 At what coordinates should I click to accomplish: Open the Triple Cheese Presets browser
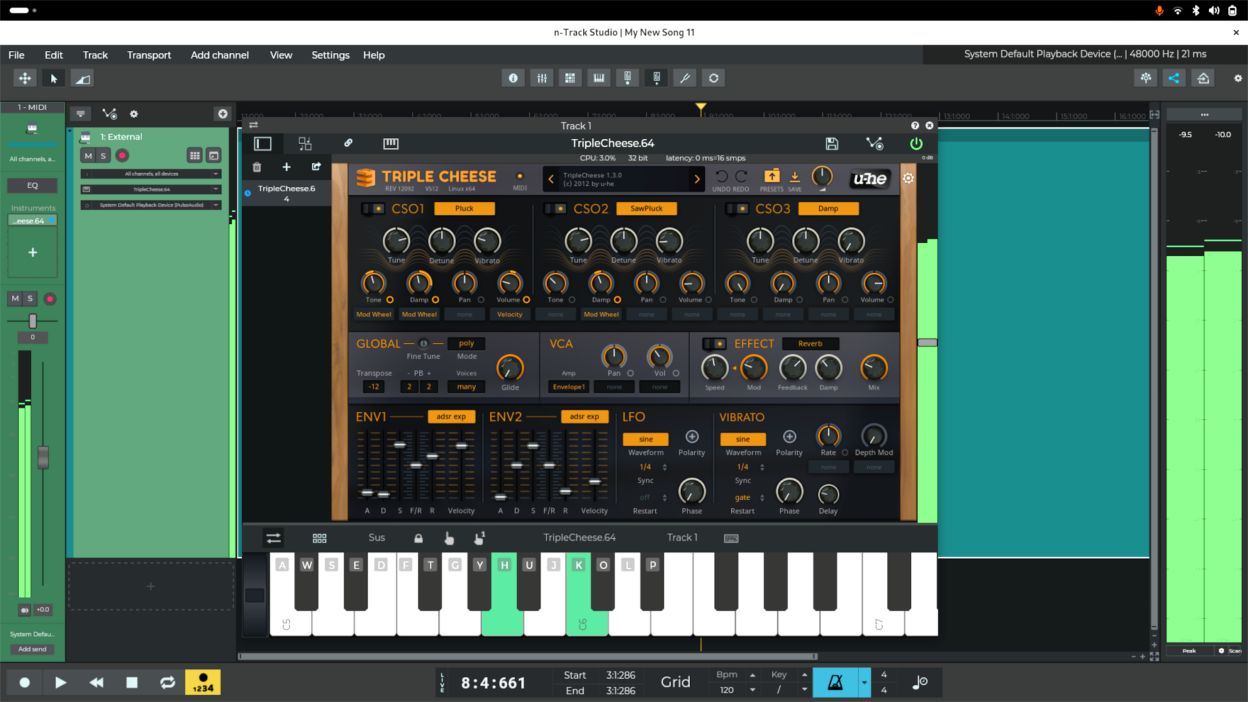click(x=771, y=177)
